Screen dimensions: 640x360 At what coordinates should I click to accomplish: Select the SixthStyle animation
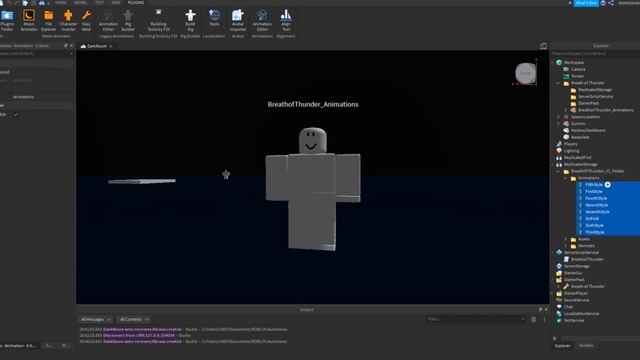(x=594, y=226)
